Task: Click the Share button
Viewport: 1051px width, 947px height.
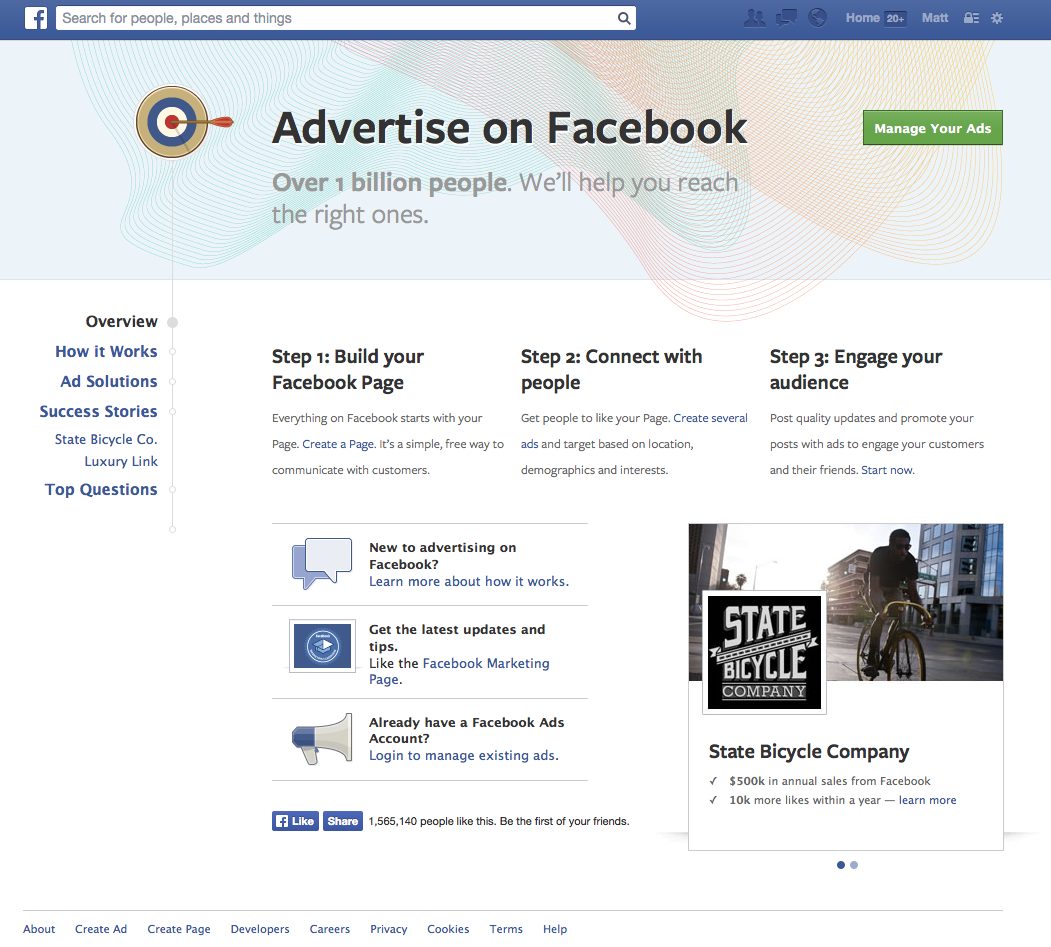Action: click(x=343, y=821)
